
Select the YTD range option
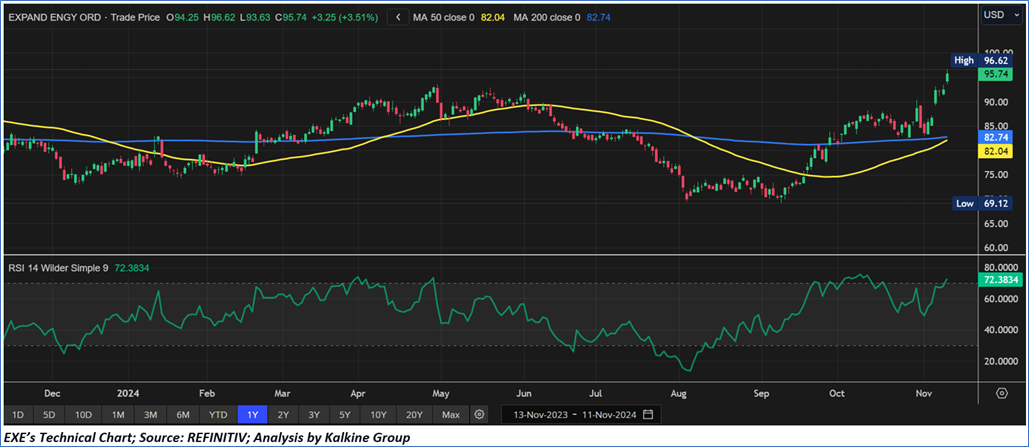tap(217, 414)
